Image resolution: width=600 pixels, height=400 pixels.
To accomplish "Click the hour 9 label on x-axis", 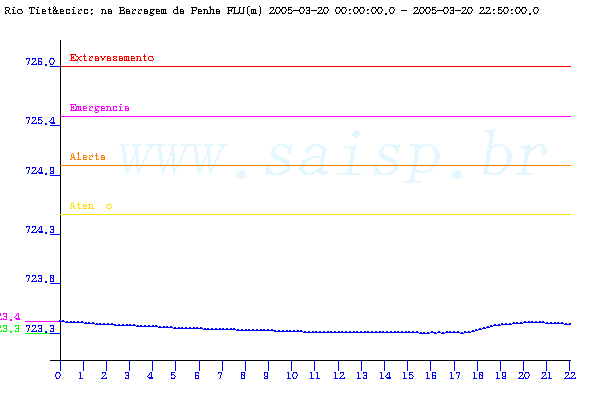I will [266, 376].
